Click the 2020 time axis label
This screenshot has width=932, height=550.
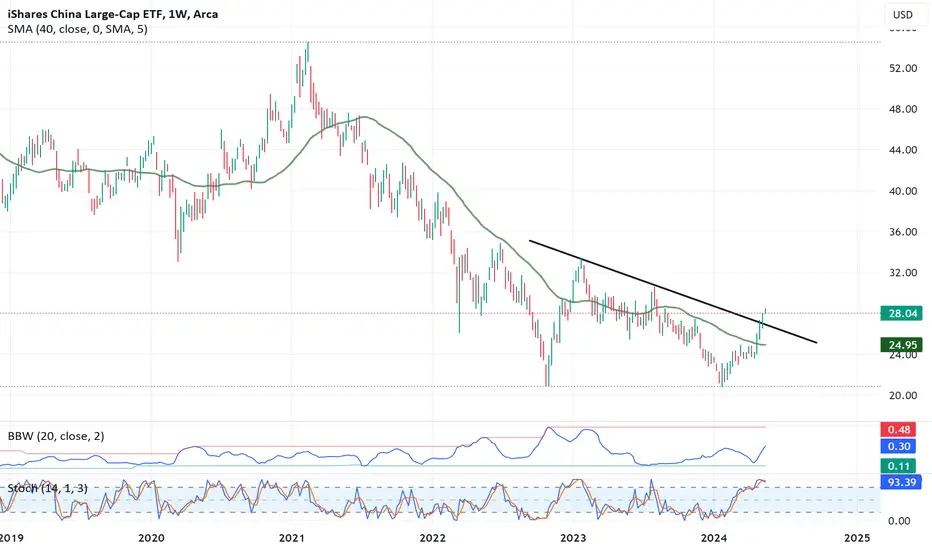pyautogui.click(x=151, y=538)
